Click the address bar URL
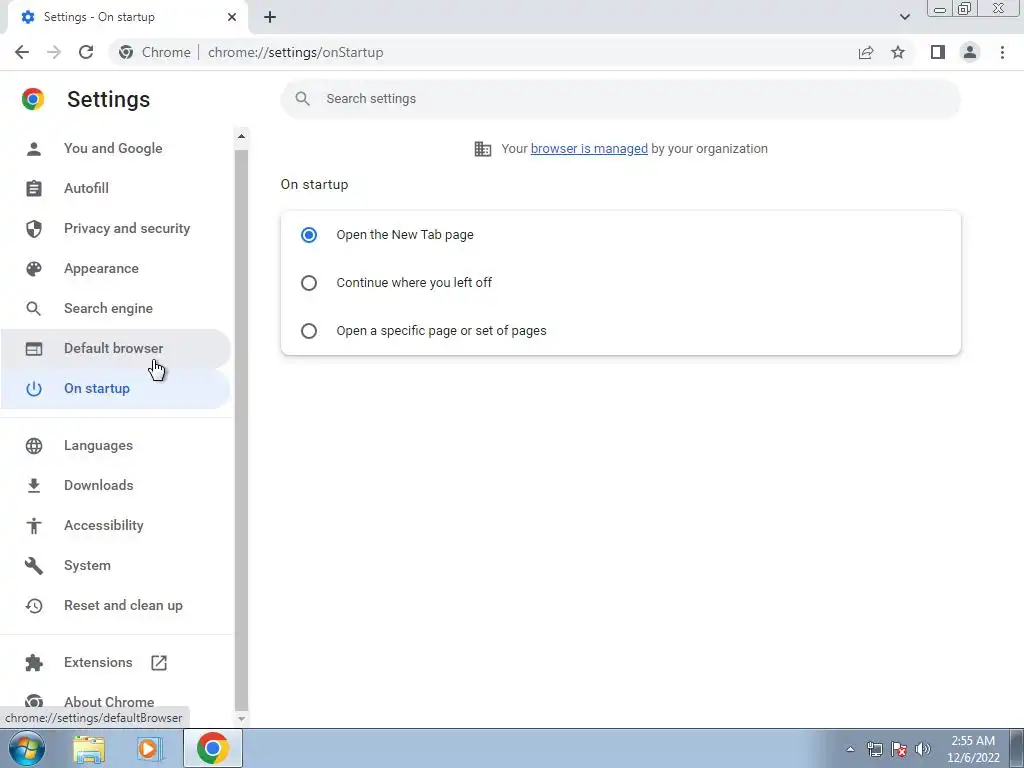The image size is (1024, 768). click(x=295, y=52)
